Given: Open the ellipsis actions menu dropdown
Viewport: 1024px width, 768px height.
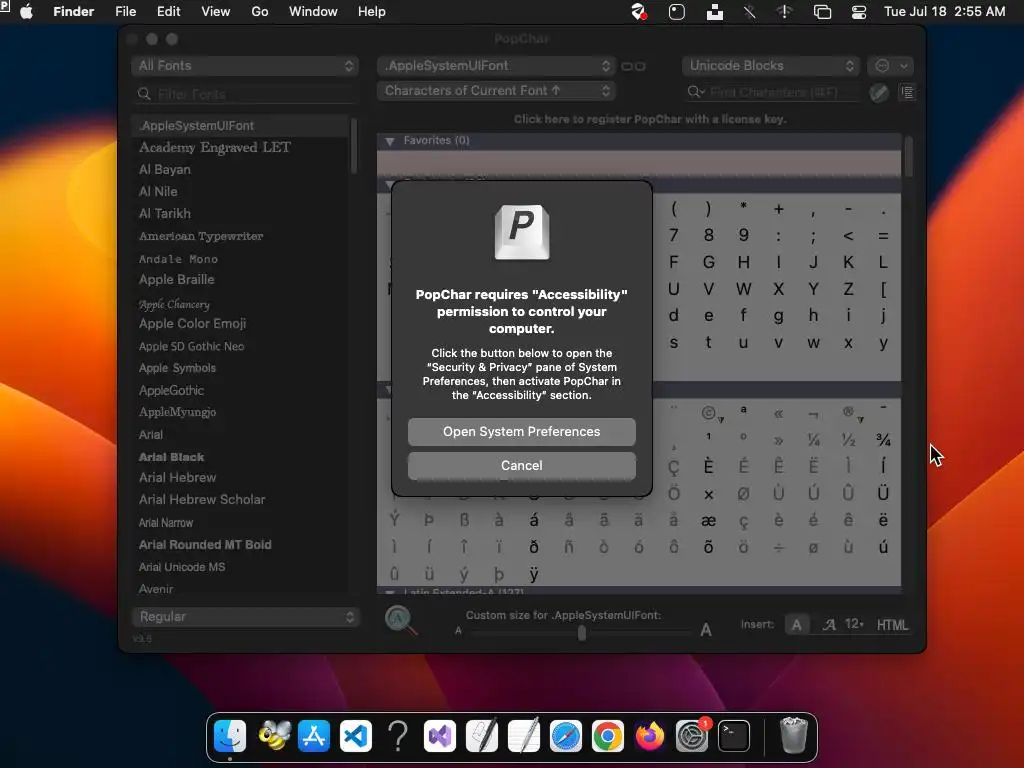Looking at the screenshot, I should pyautogui.click(x=890, y=65).
